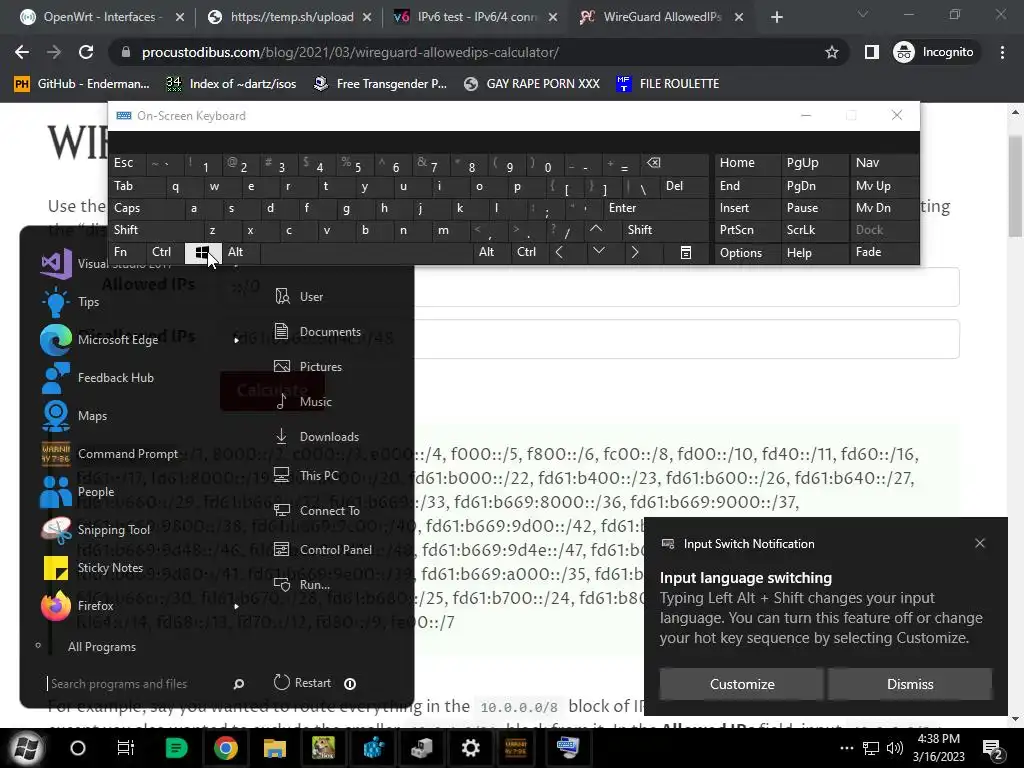Viewport: 1024px width, 768px height.
Task: Expand Microsoft Edge jump list arrow
Action: click(x=236, y=340)
